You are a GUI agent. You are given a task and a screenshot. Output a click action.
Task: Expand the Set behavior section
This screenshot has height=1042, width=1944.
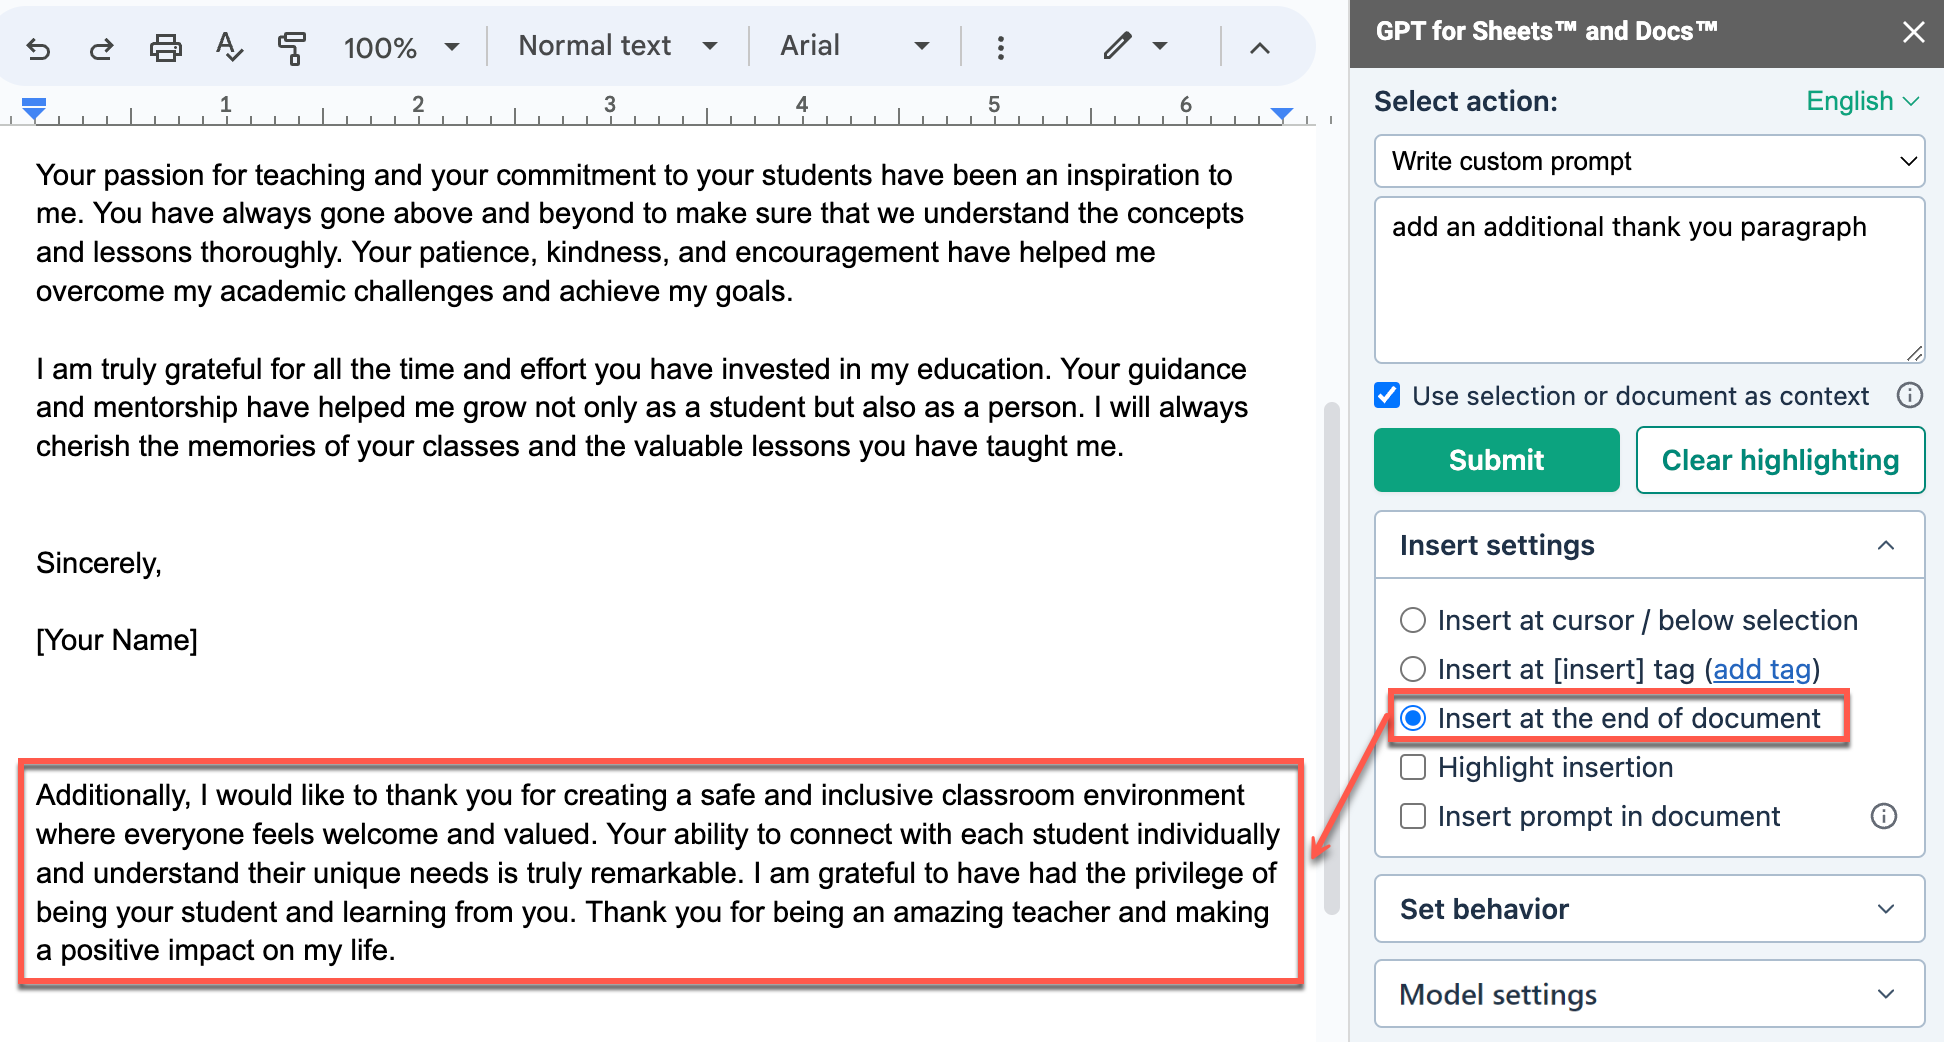1649,909
